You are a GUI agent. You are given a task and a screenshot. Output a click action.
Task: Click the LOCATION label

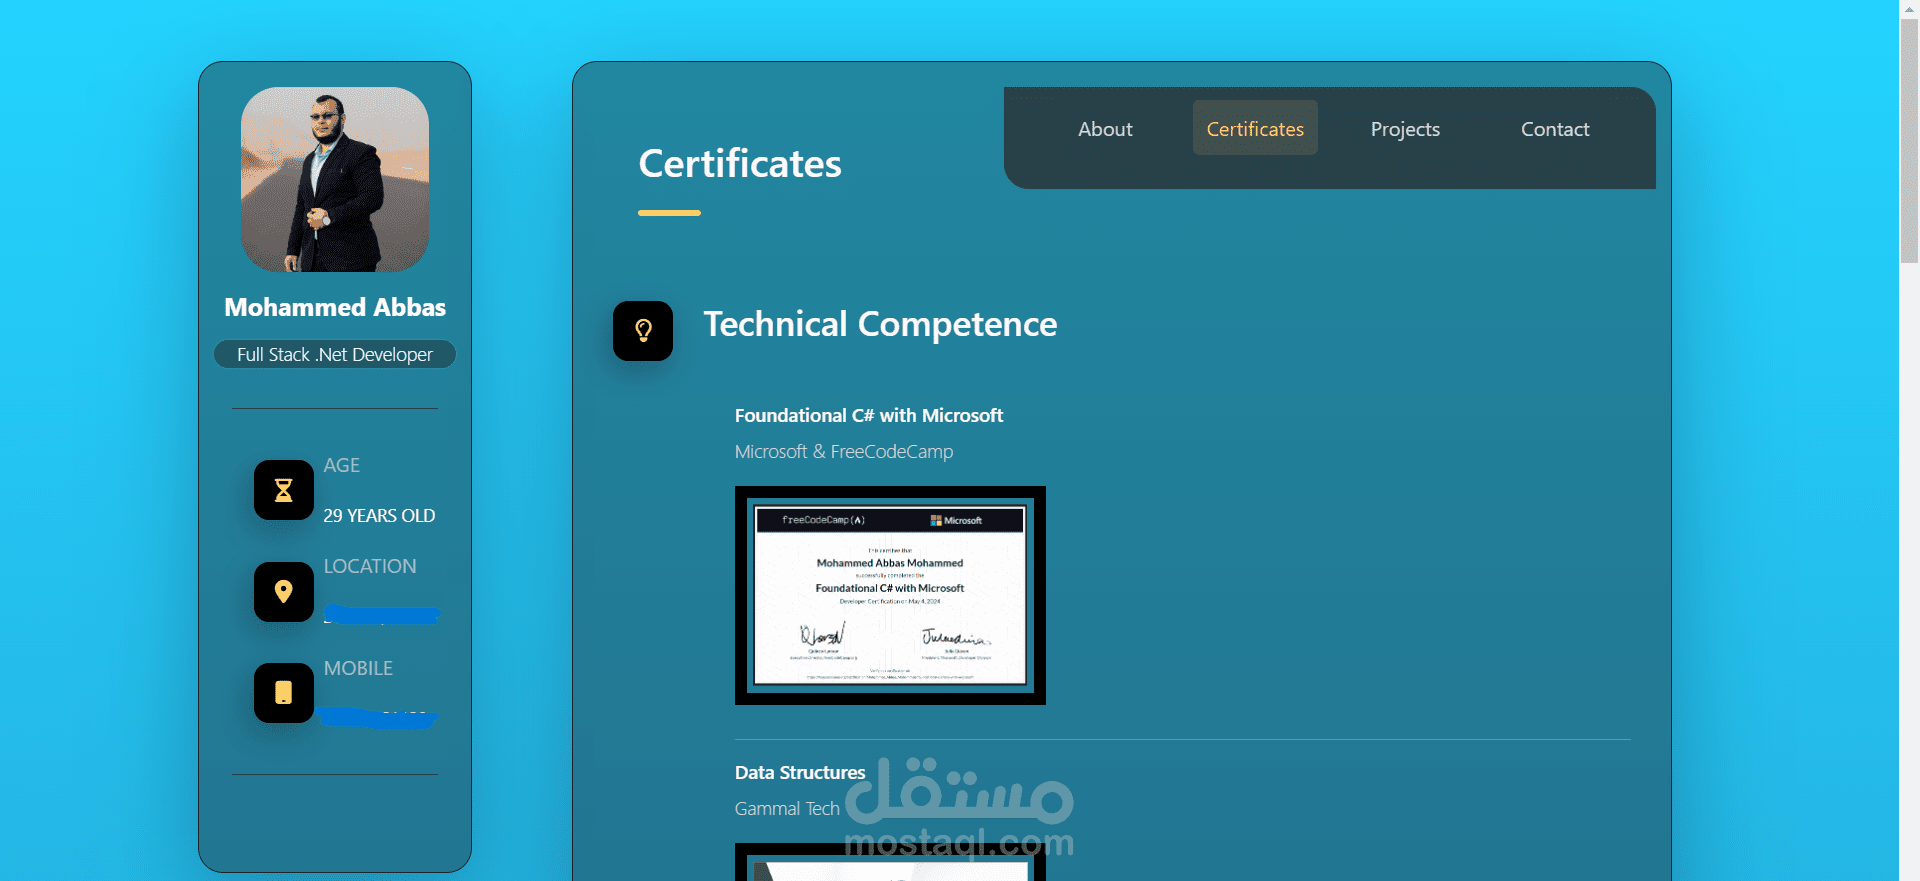370,566
